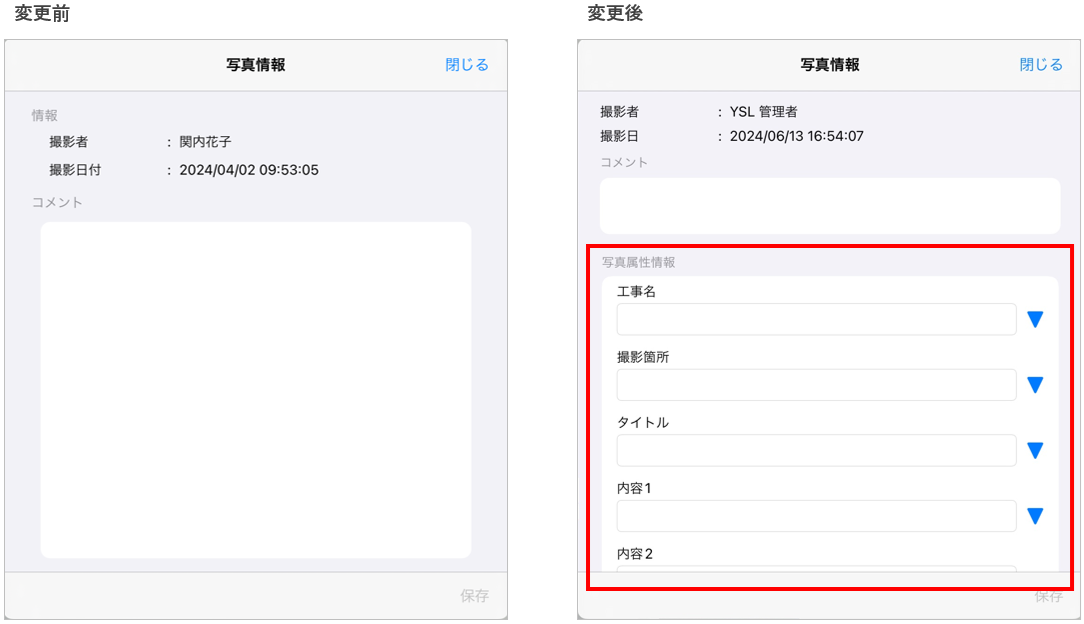This screenshot has height=624, width=1084.
Task: Focus the 撮影箇所 text field
Action: point(816,385)
